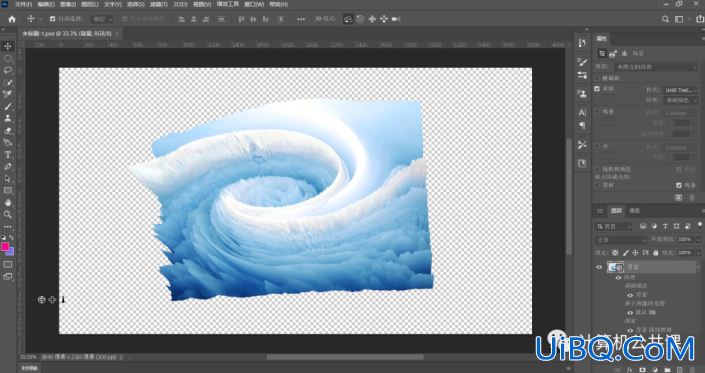705x373 pixels.
Task: Select the Hand tool
Action: pos(8,203)
